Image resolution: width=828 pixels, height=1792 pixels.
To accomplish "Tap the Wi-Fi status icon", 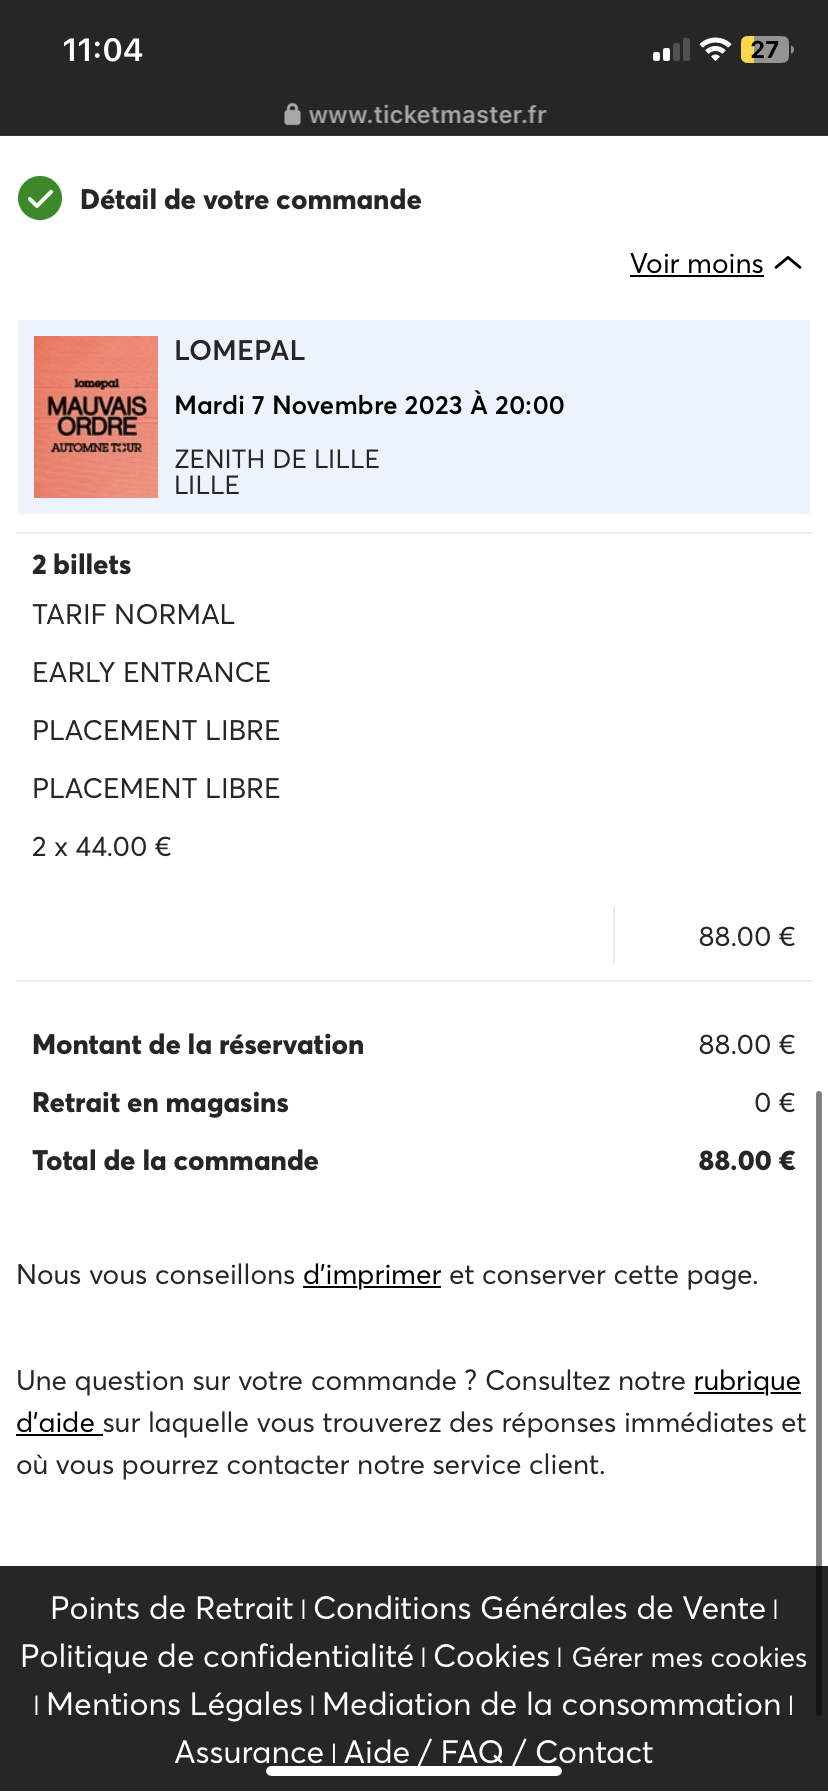I will pyautogui.click(x=715, y=50).
